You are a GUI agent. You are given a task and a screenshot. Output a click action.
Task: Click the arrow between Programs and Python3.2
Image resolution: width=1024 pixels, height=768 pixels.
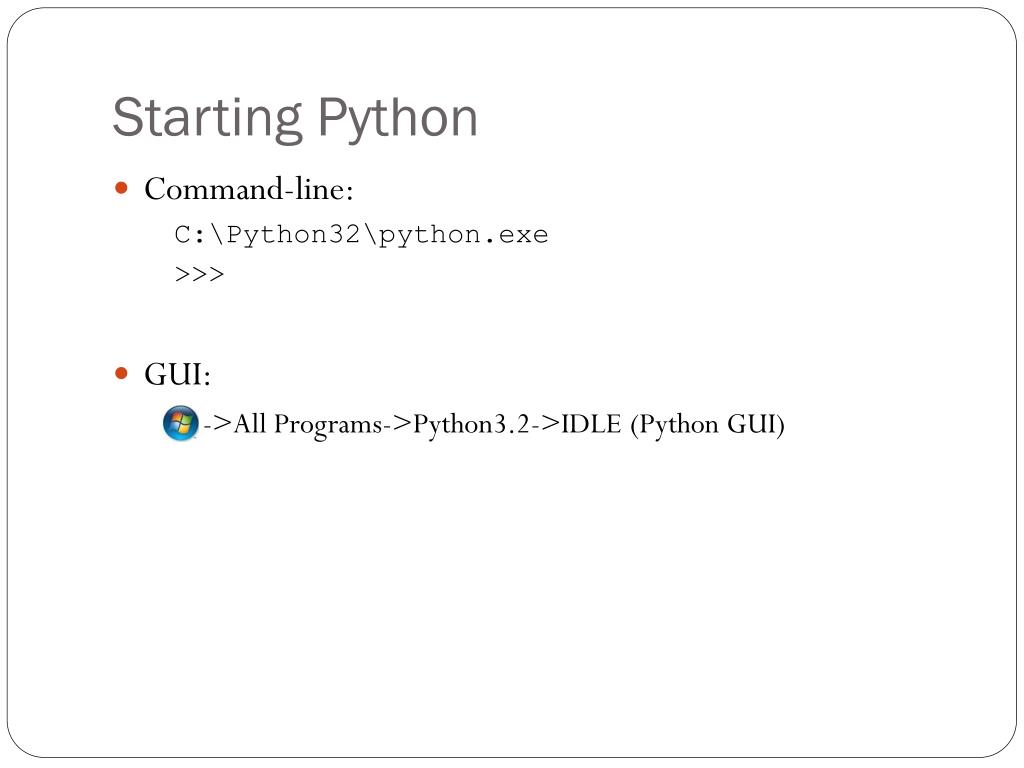pos(398,424)
